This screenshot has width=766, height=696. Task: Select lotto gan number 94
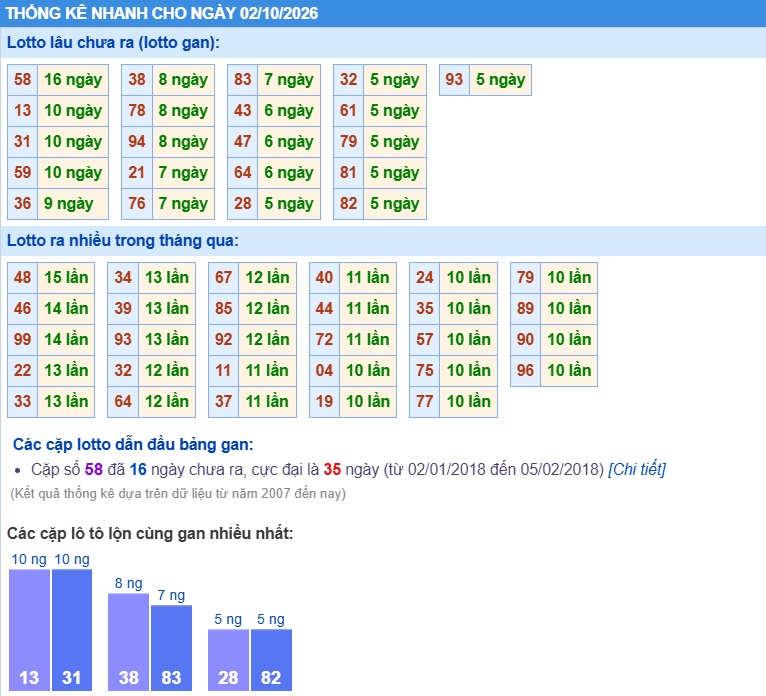tap(137, 142)
